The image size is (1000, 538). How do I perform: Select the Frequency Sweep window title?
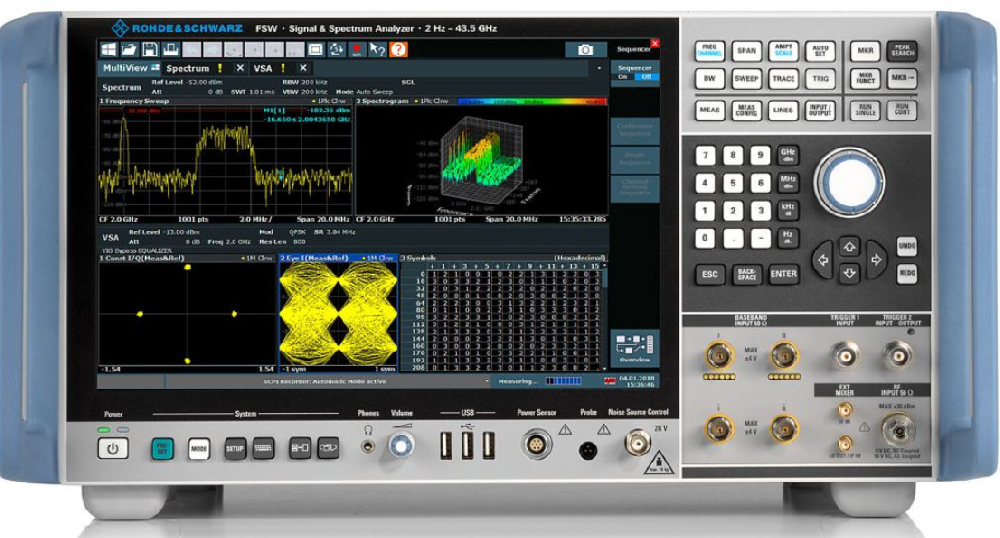click(135, 101)
